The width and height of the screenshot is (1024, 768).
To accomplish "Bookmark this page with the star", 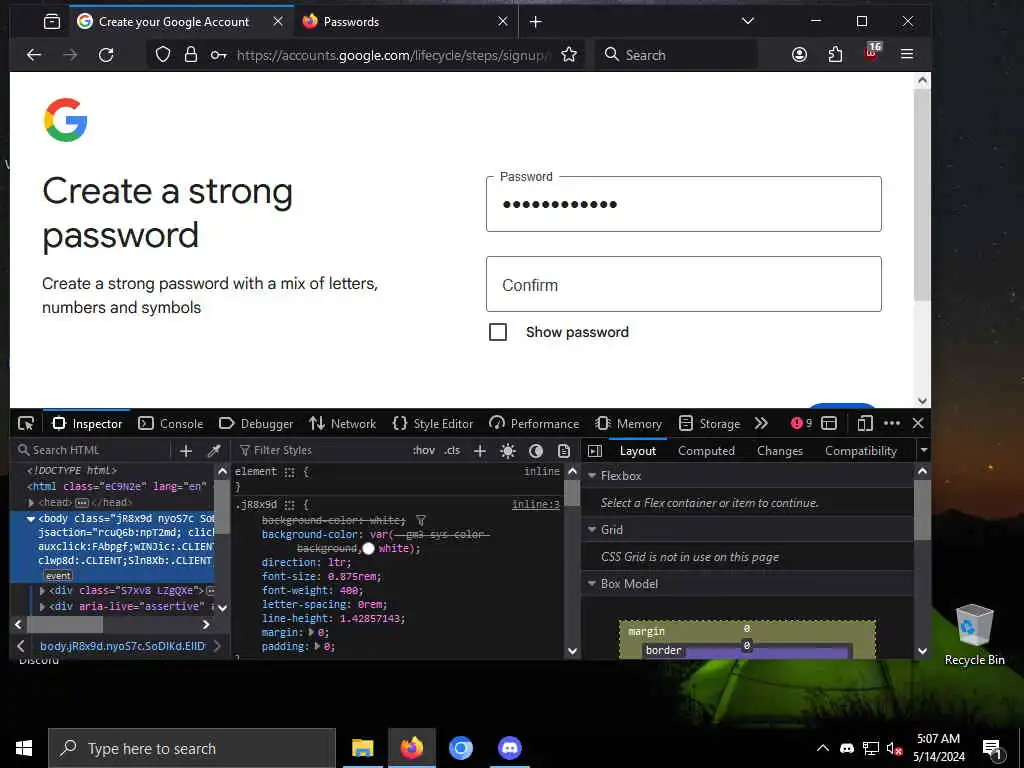I will coord(569,55).
